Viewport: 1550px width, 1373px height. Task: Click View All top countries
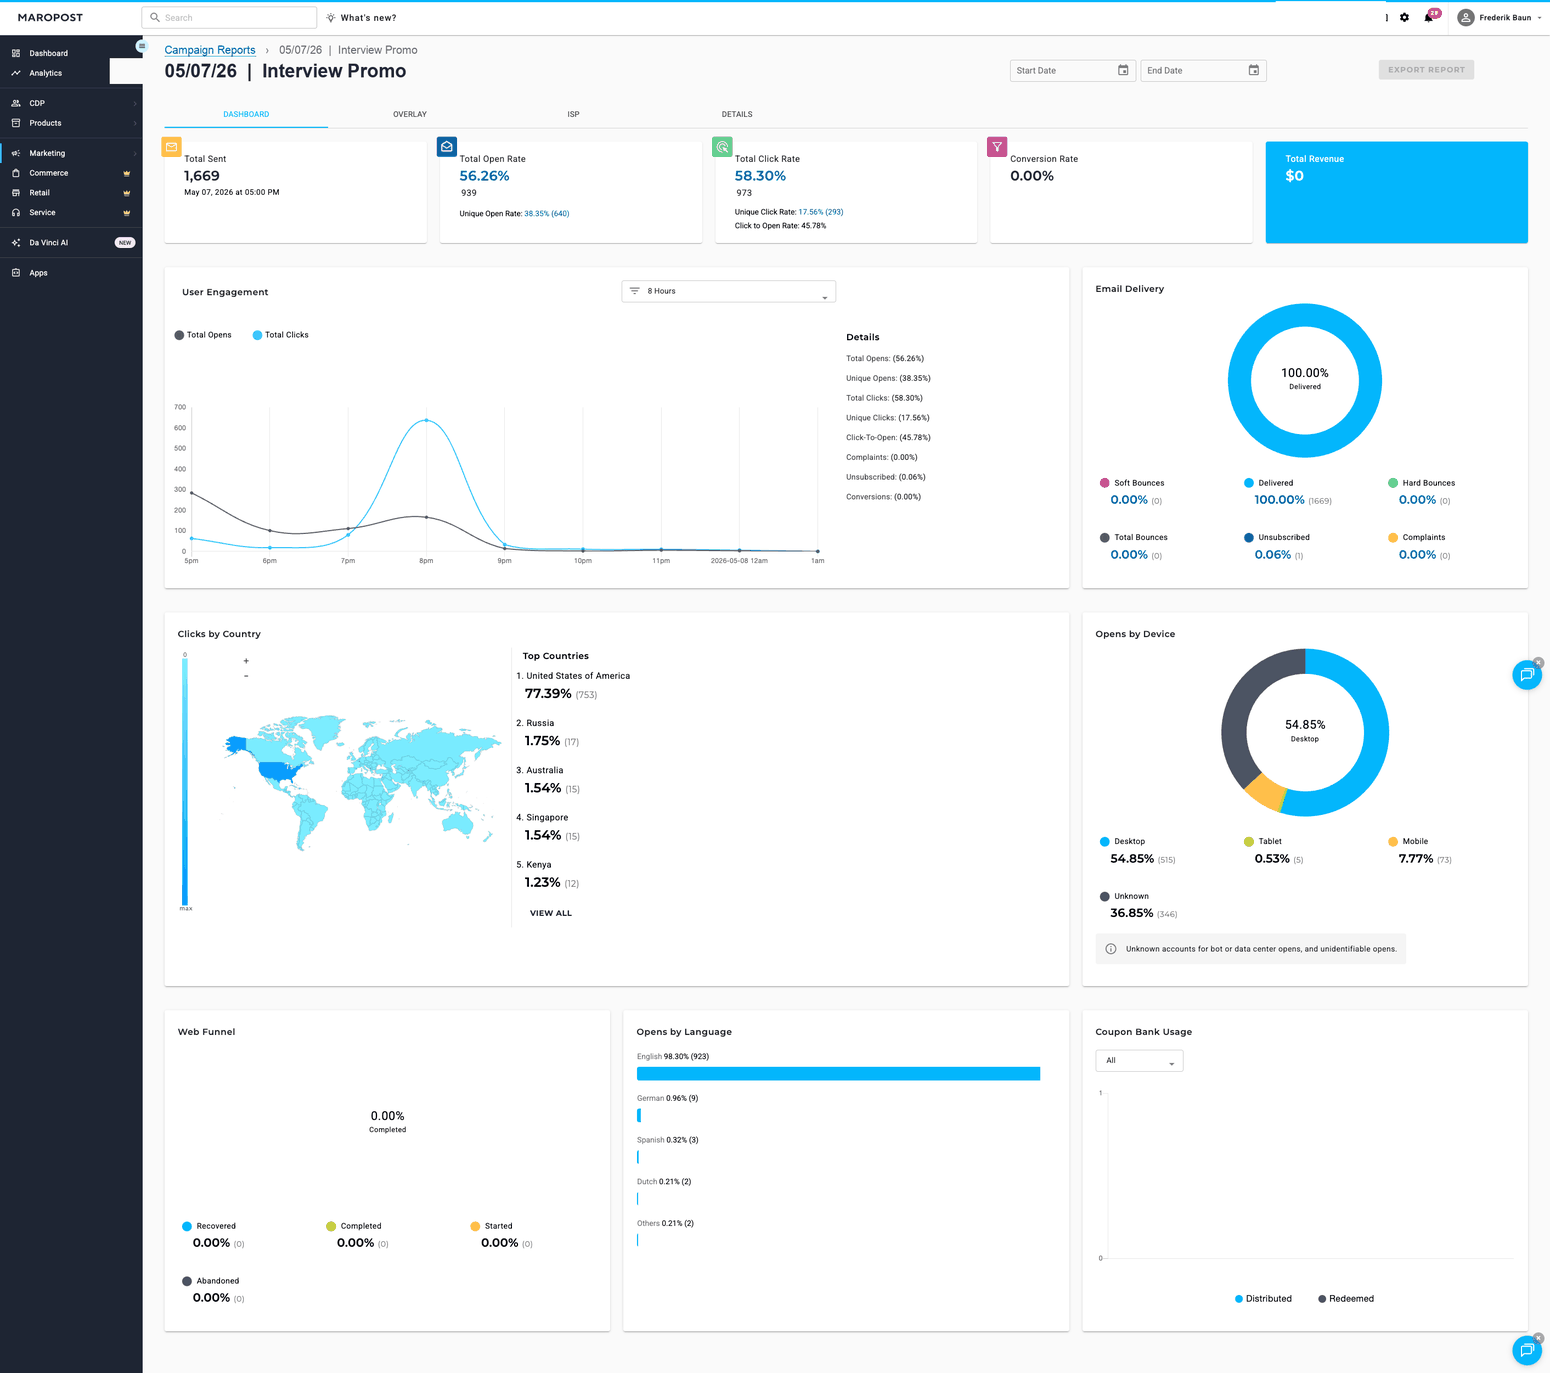pyautogui.click(x=551, y=913)
